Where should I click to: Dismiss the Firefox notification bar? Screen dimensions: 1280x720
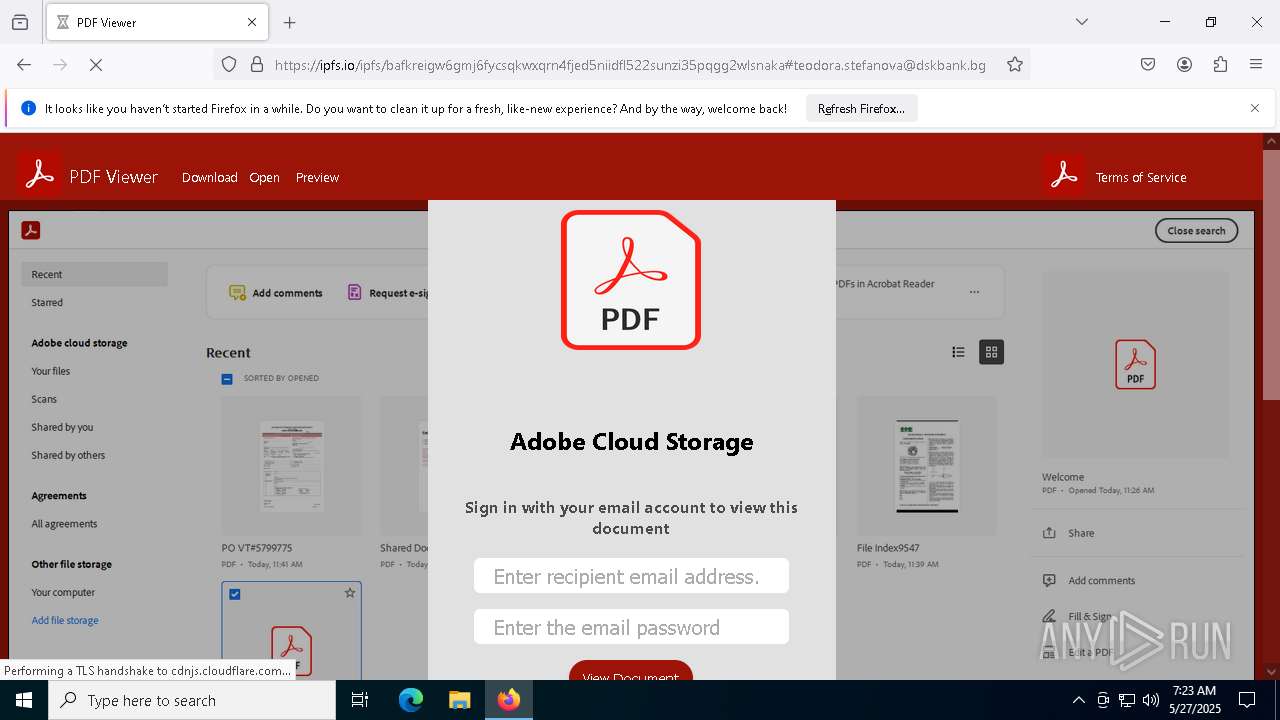pos(1254,108)
